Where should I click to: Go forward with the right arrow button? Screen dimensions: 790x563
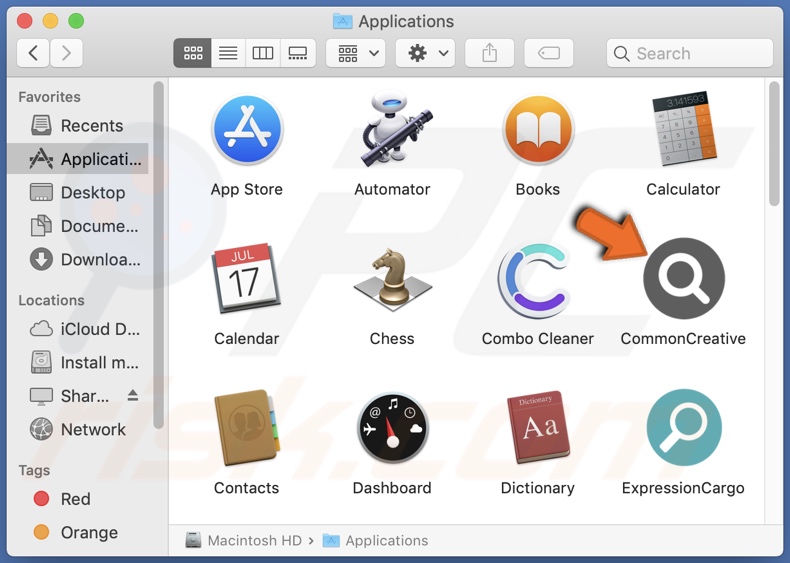66,53
